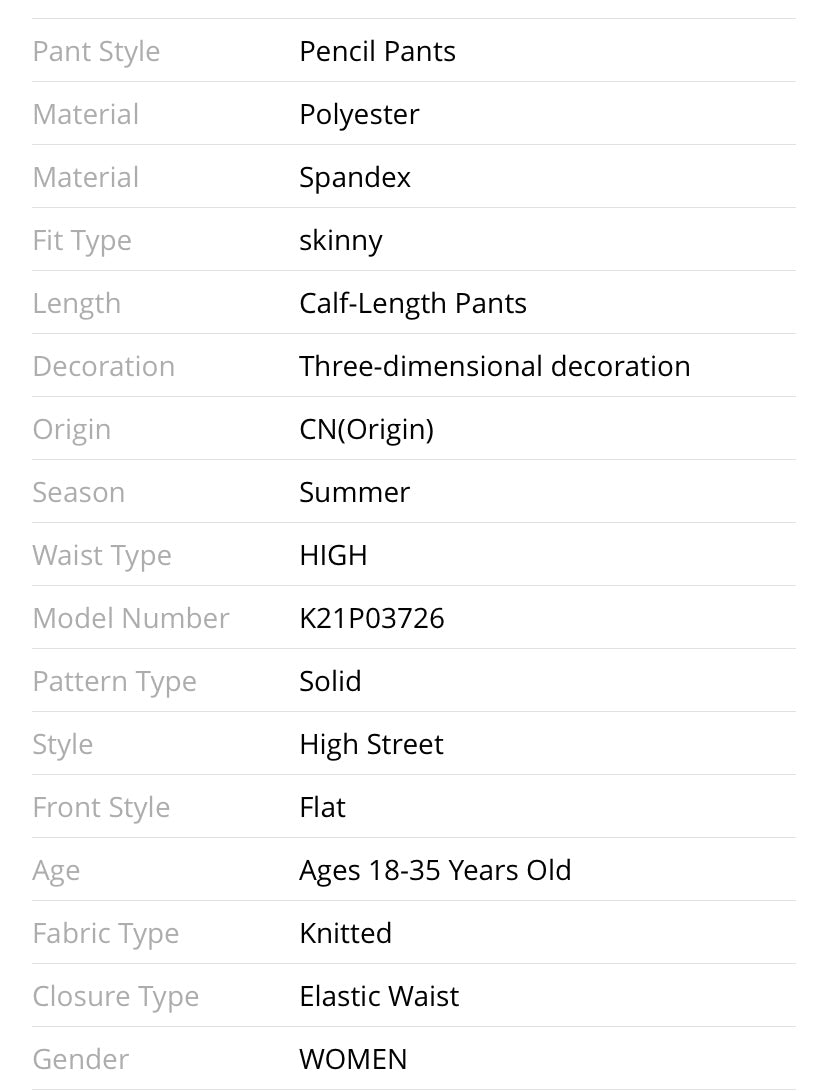This screenshot has height=1092, width=828.
Task: Click the "Calf-Length Pants" value
Action: 412,303
